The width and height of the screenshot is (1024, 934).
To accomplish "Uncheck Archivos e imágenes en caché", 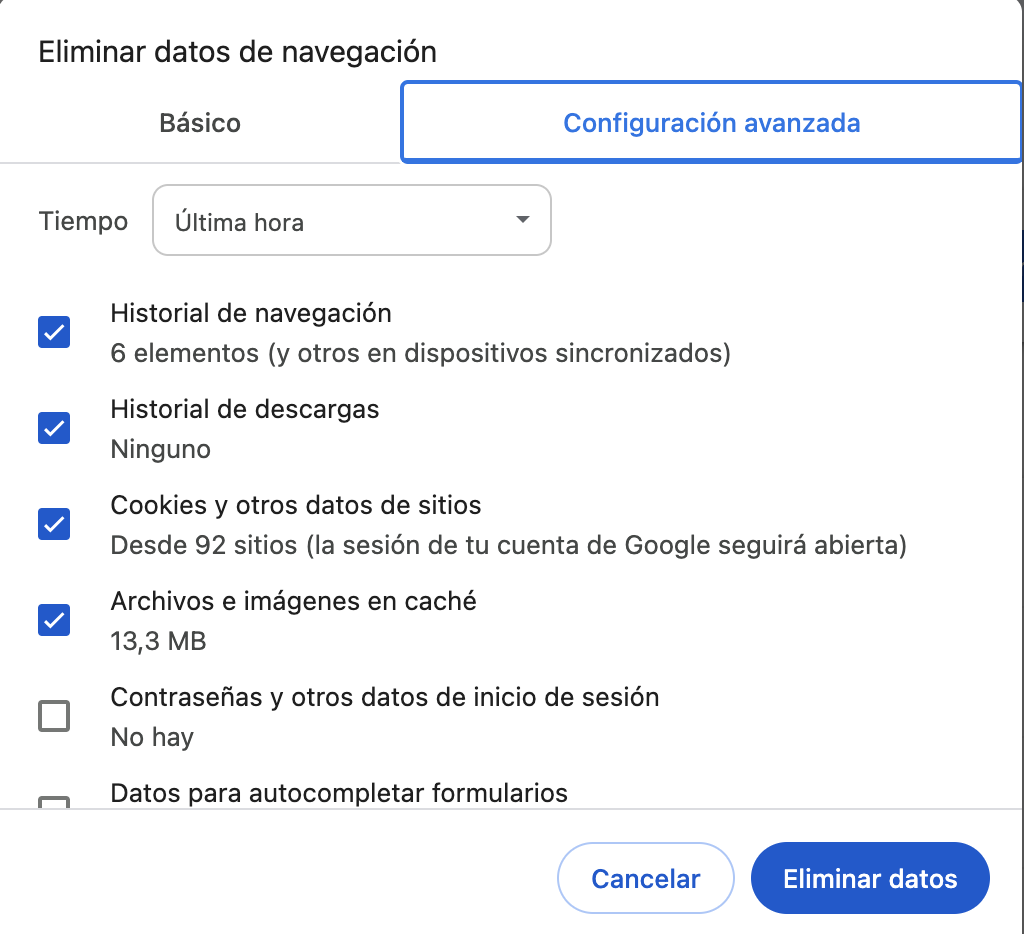I will point(53,620).
